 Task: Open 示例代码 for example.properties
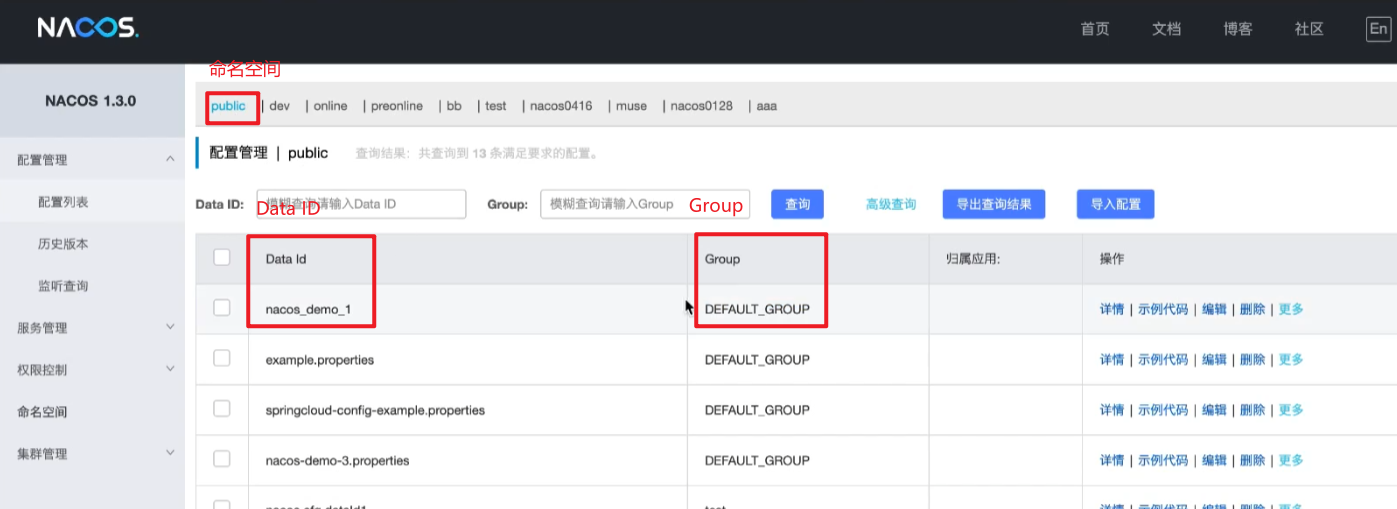[1163, 359]
